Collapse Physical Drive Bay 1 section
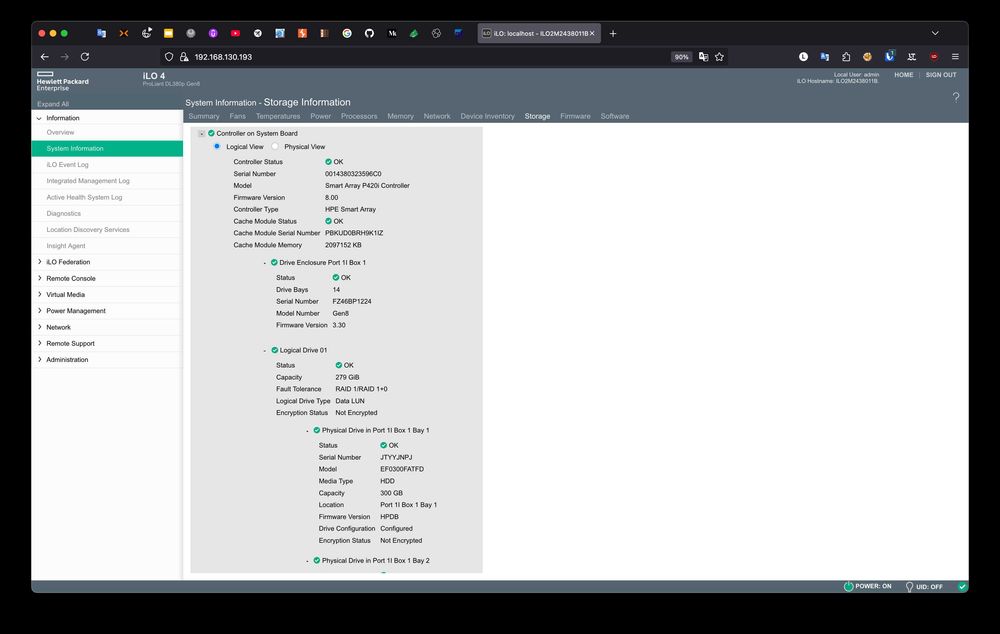Viewport: 1000px width, 634px height. click(x=307, y=431)
